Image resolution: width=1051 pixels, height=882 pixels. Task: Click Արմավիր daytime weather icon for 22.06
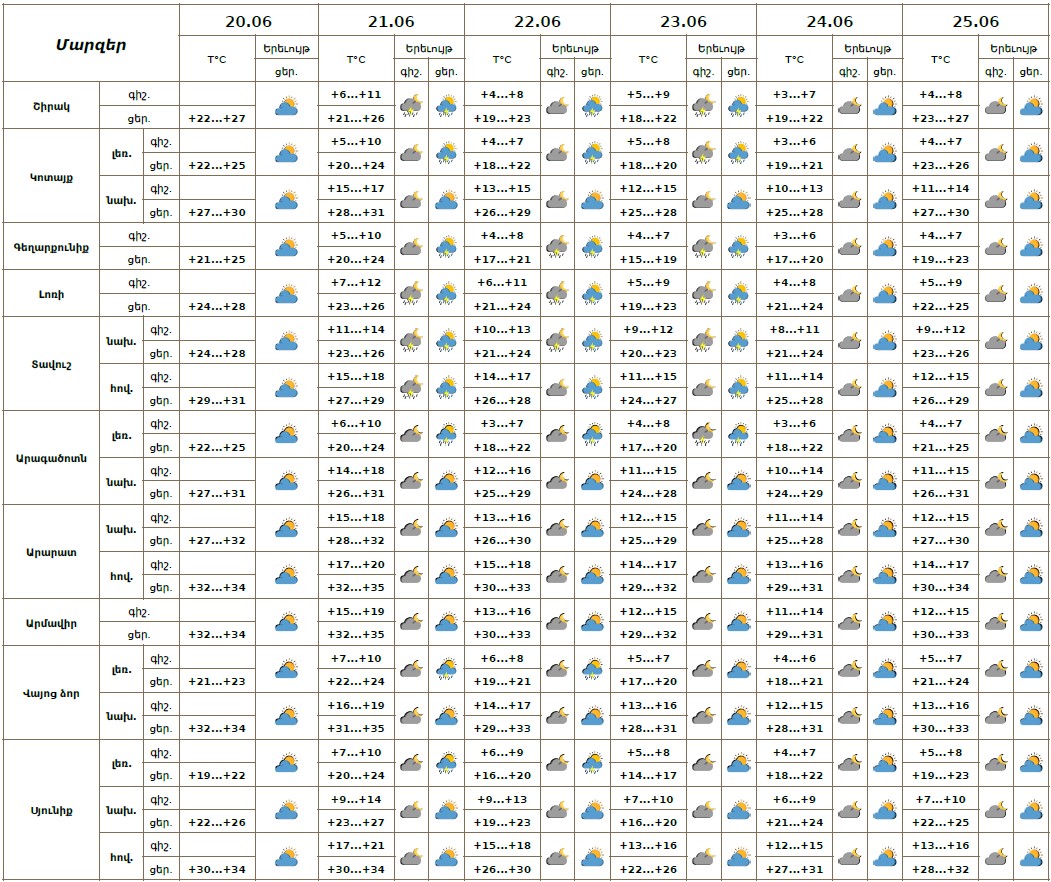(593, 623)
